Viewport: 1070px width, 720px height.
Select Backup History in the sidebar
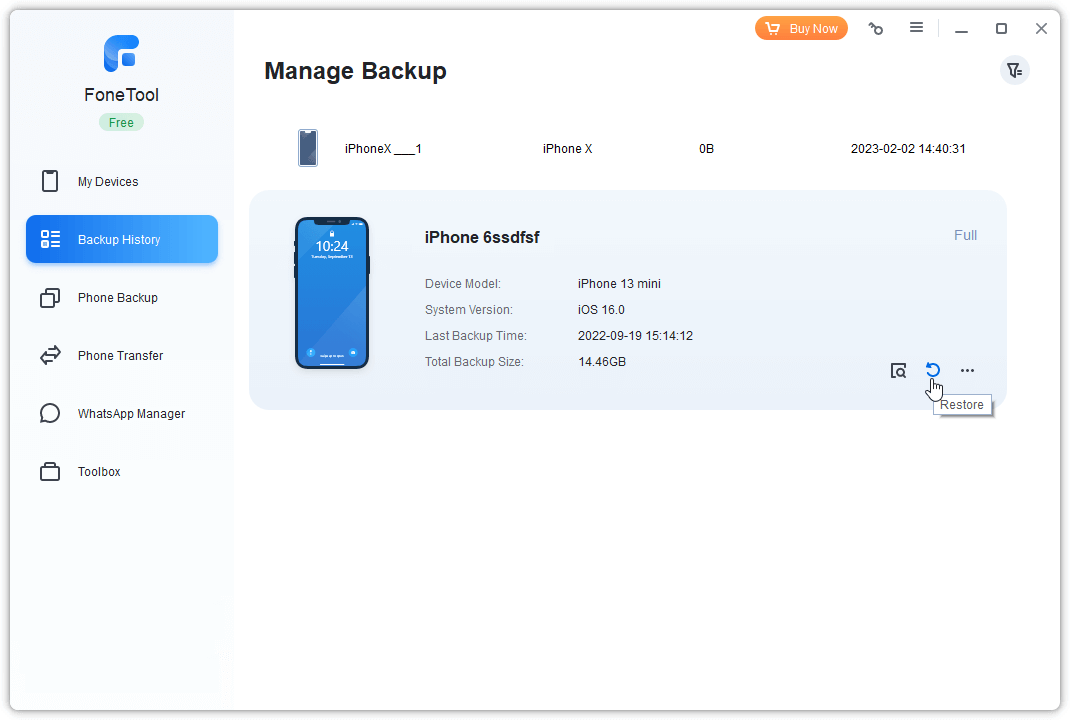tap(121, 240)
